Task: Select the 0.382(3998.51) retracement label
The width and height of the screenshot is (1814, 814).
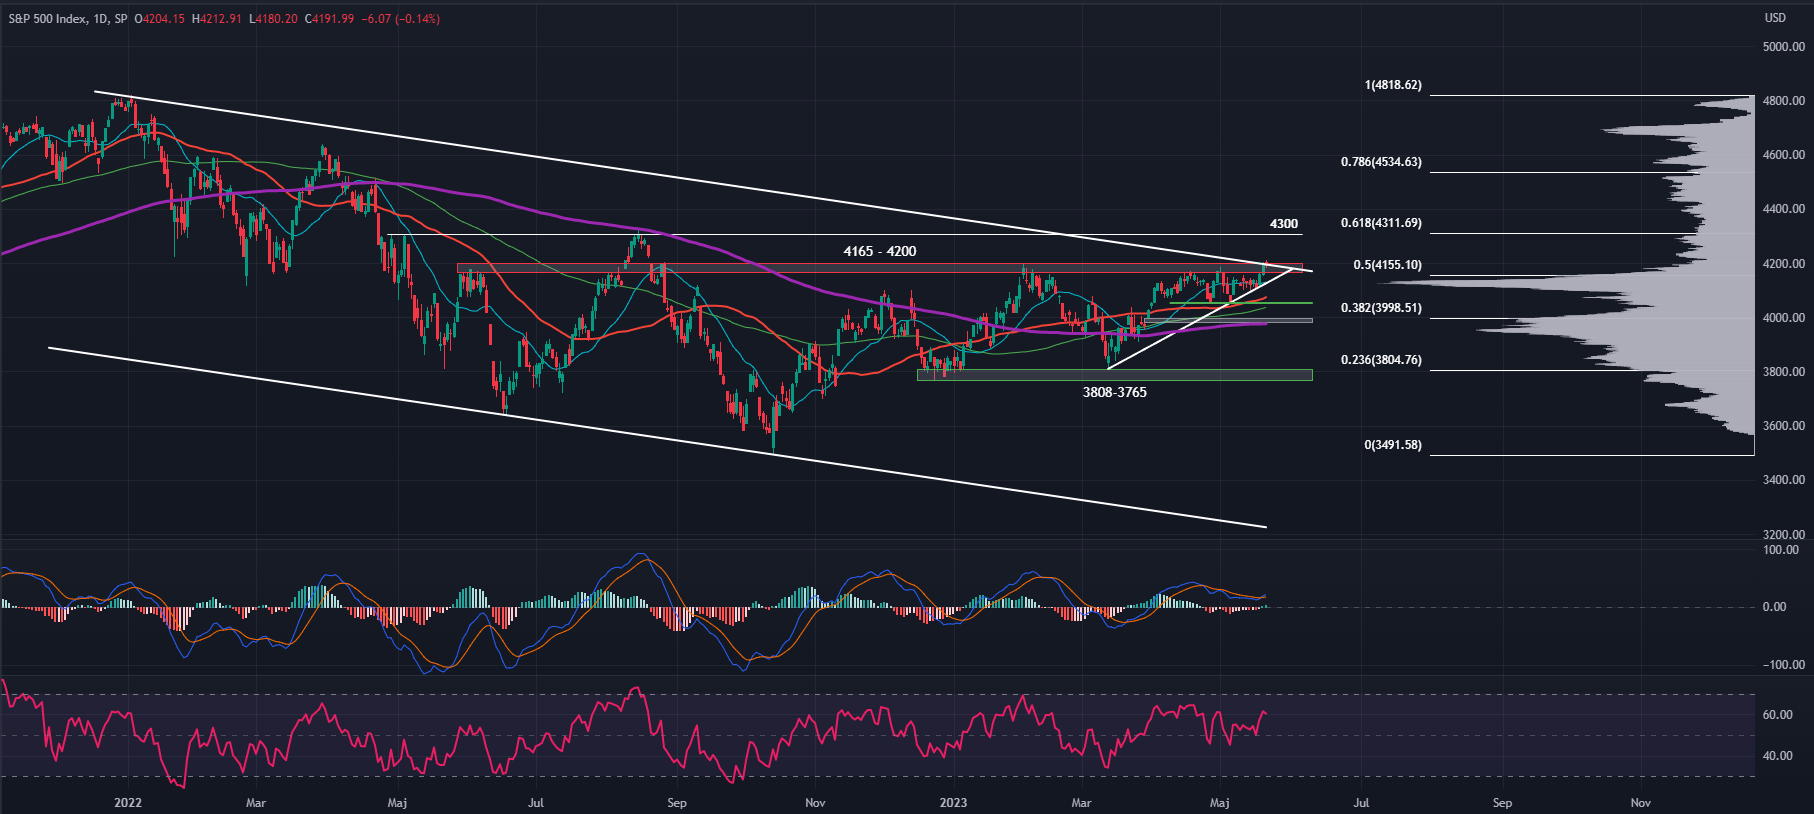Action: pos(1381,309)
